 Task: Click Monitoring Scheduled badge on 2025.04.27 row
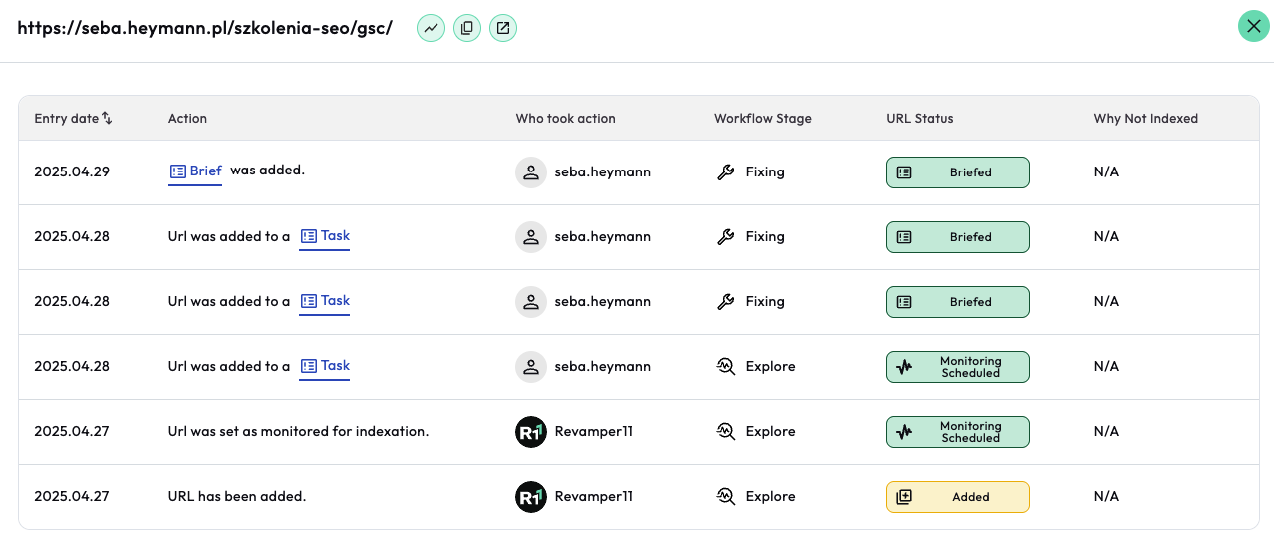957,432
